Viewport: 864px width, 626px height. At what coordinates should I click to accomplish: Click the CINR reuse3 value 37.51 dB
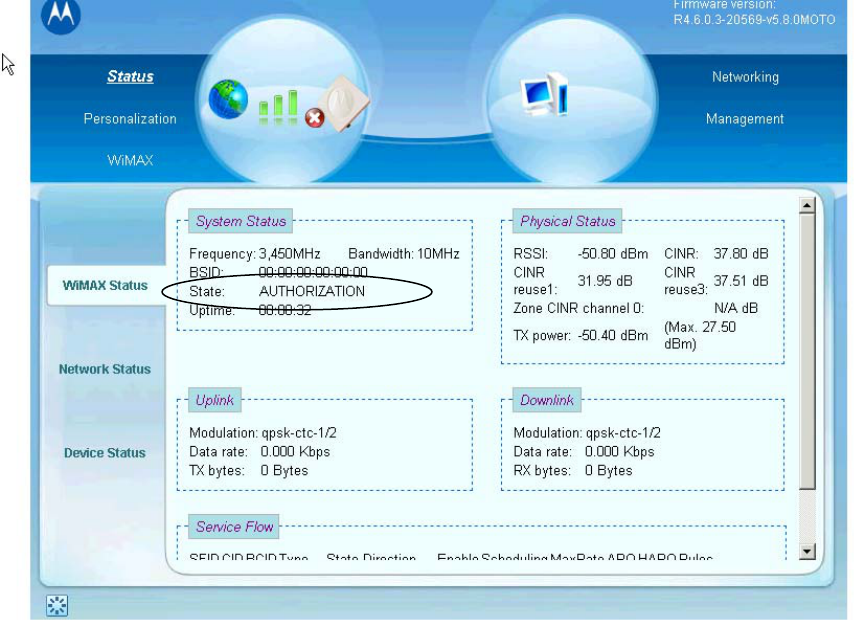741,281
